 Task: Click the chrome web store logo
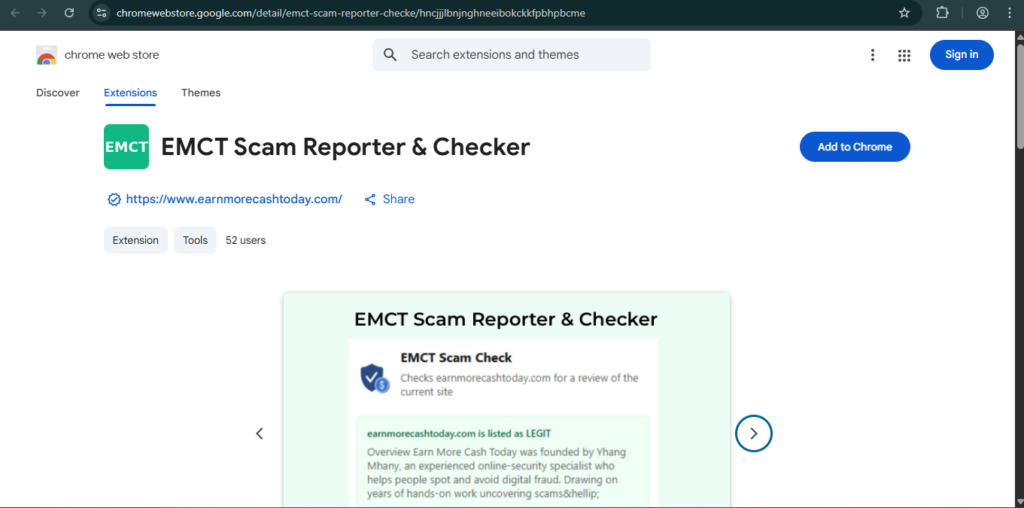point(46,56)
